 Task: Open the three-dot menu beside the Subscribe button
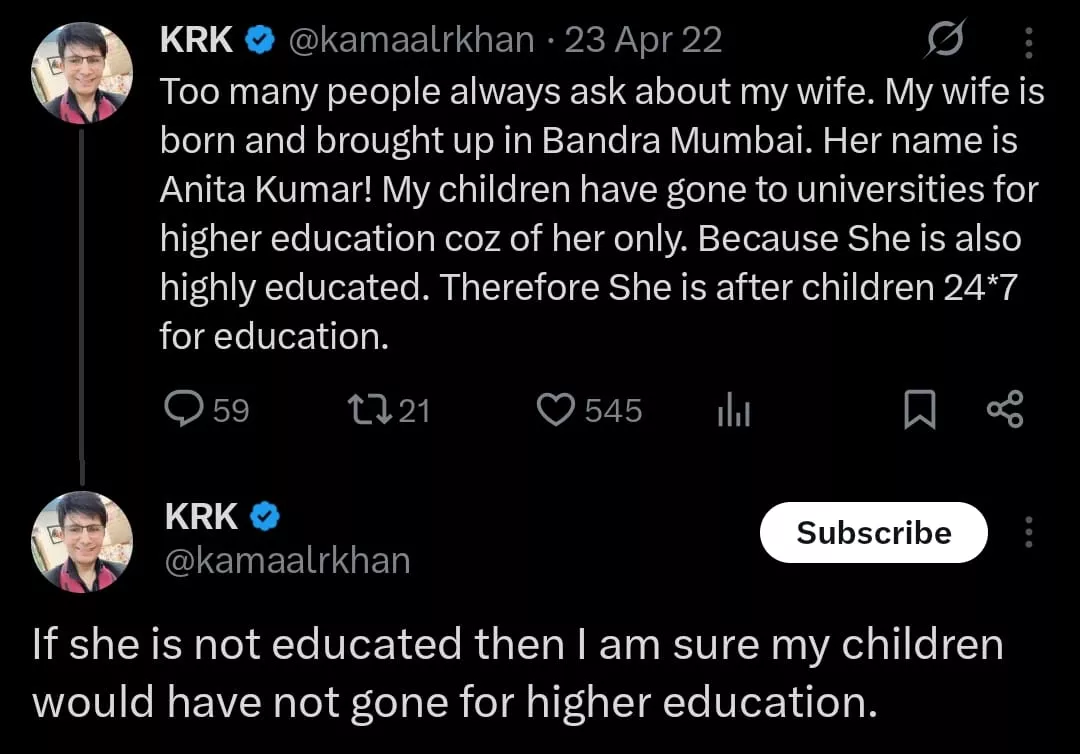(1029, 532)
